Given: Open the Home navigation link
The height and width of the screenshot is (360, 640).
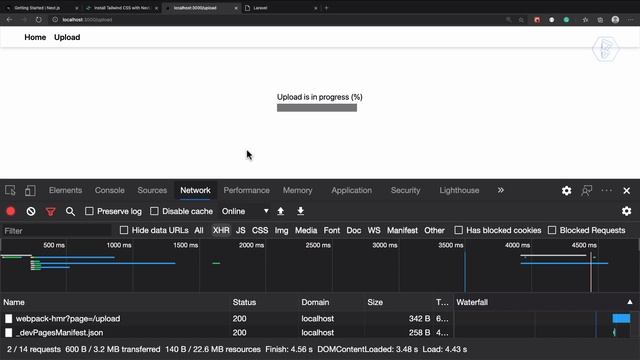Looking at the screenshot, I should [35, 37].
